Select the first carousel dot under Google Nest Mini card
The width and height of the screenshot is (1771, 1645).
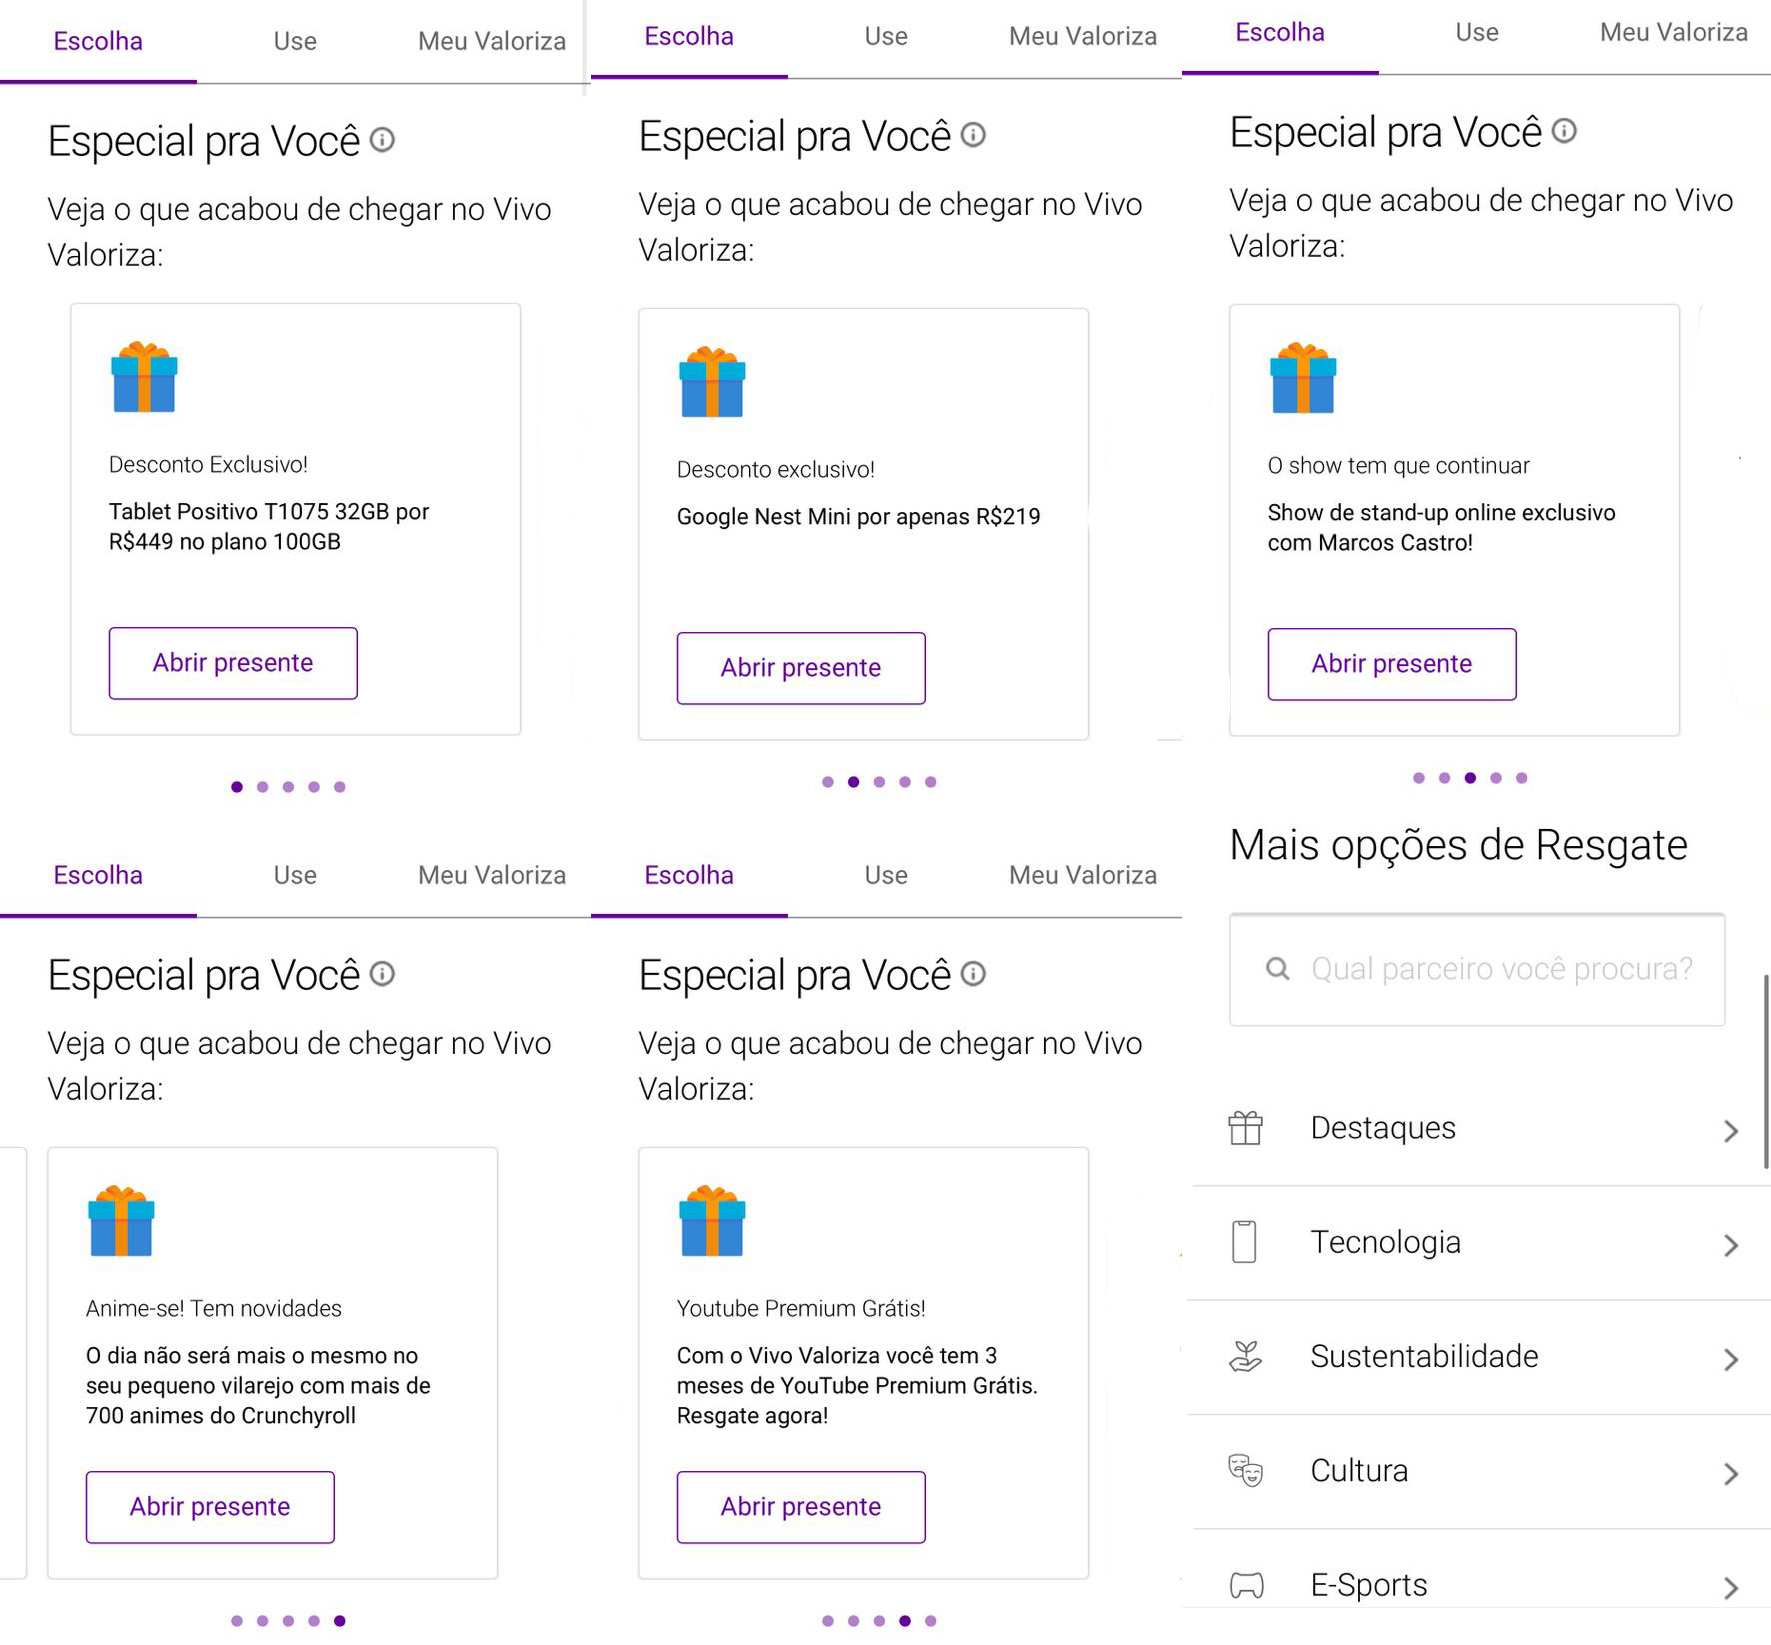pyautogui.click(x=827, y=782)
